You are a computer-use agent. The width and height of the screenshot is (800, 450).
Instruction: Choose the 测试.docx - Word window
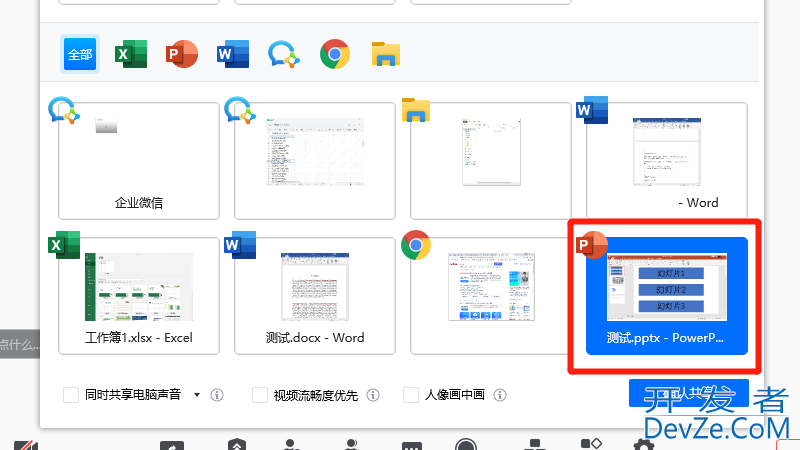click(315, 296)
